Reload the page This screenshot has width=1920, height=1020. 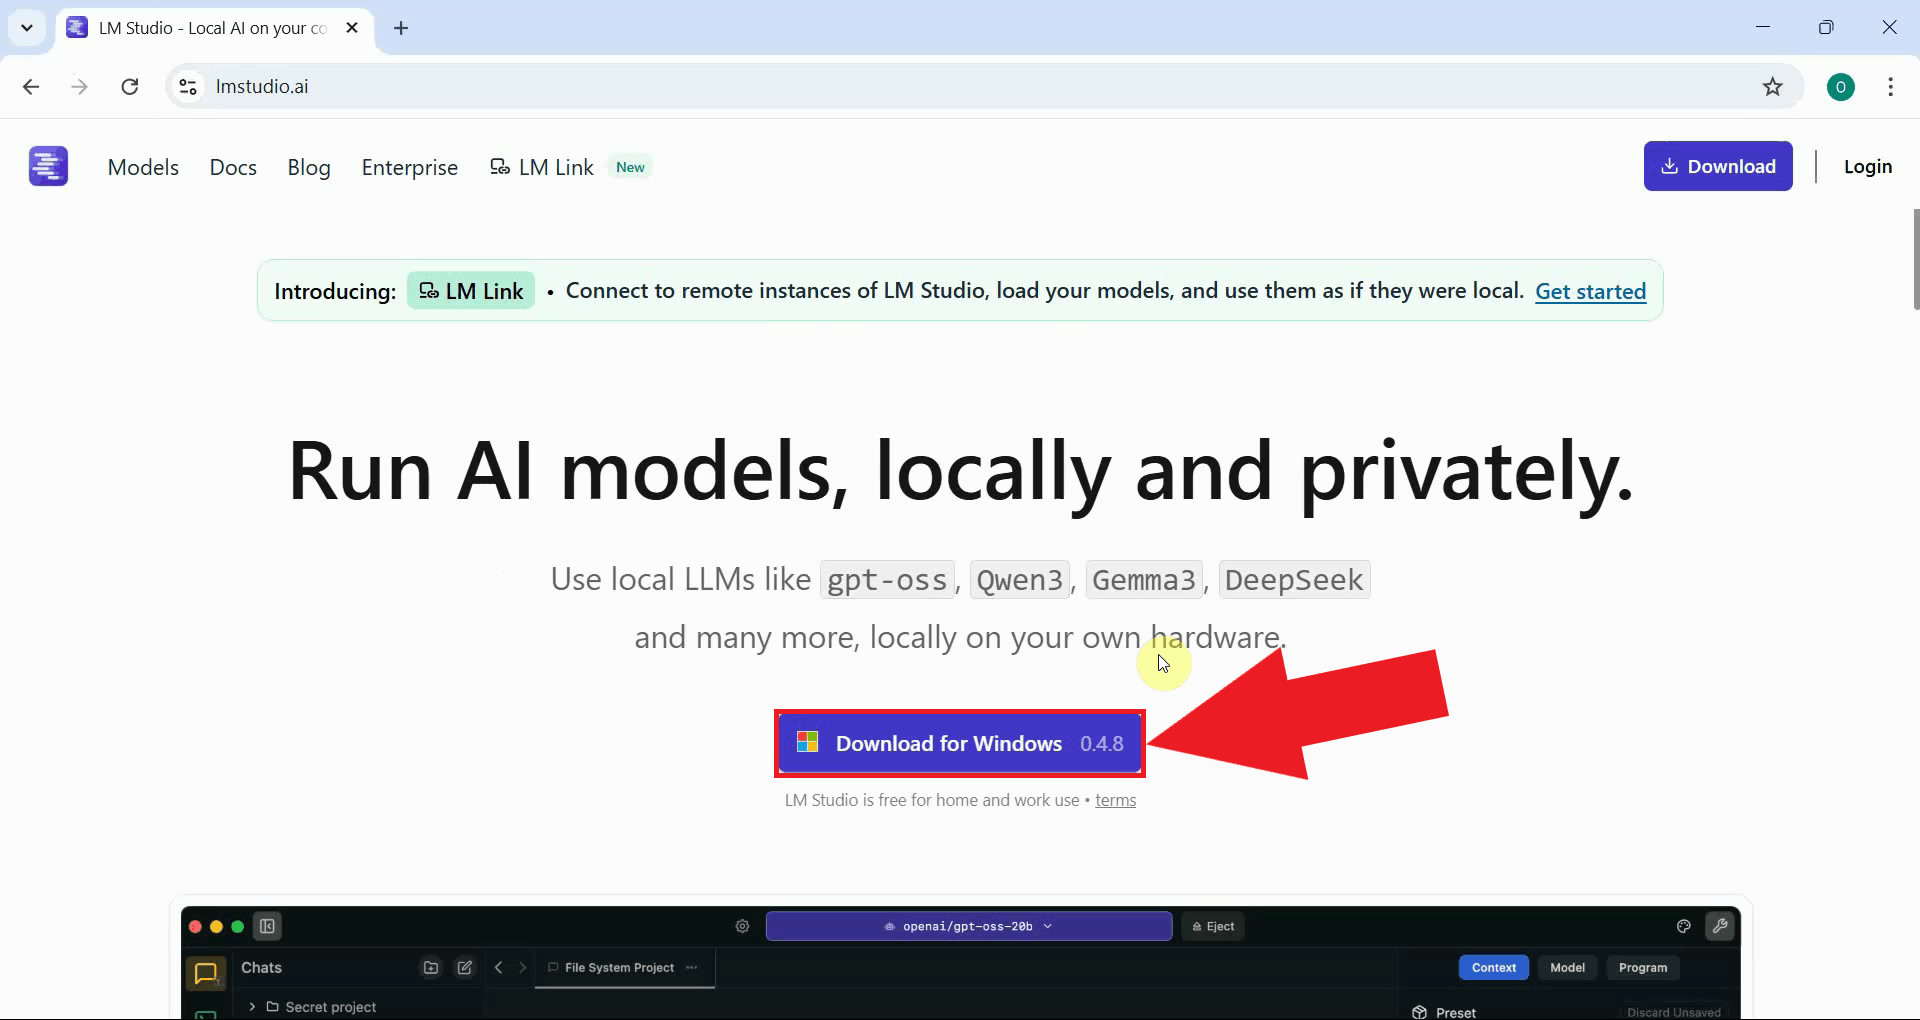(x=130, y=87)
